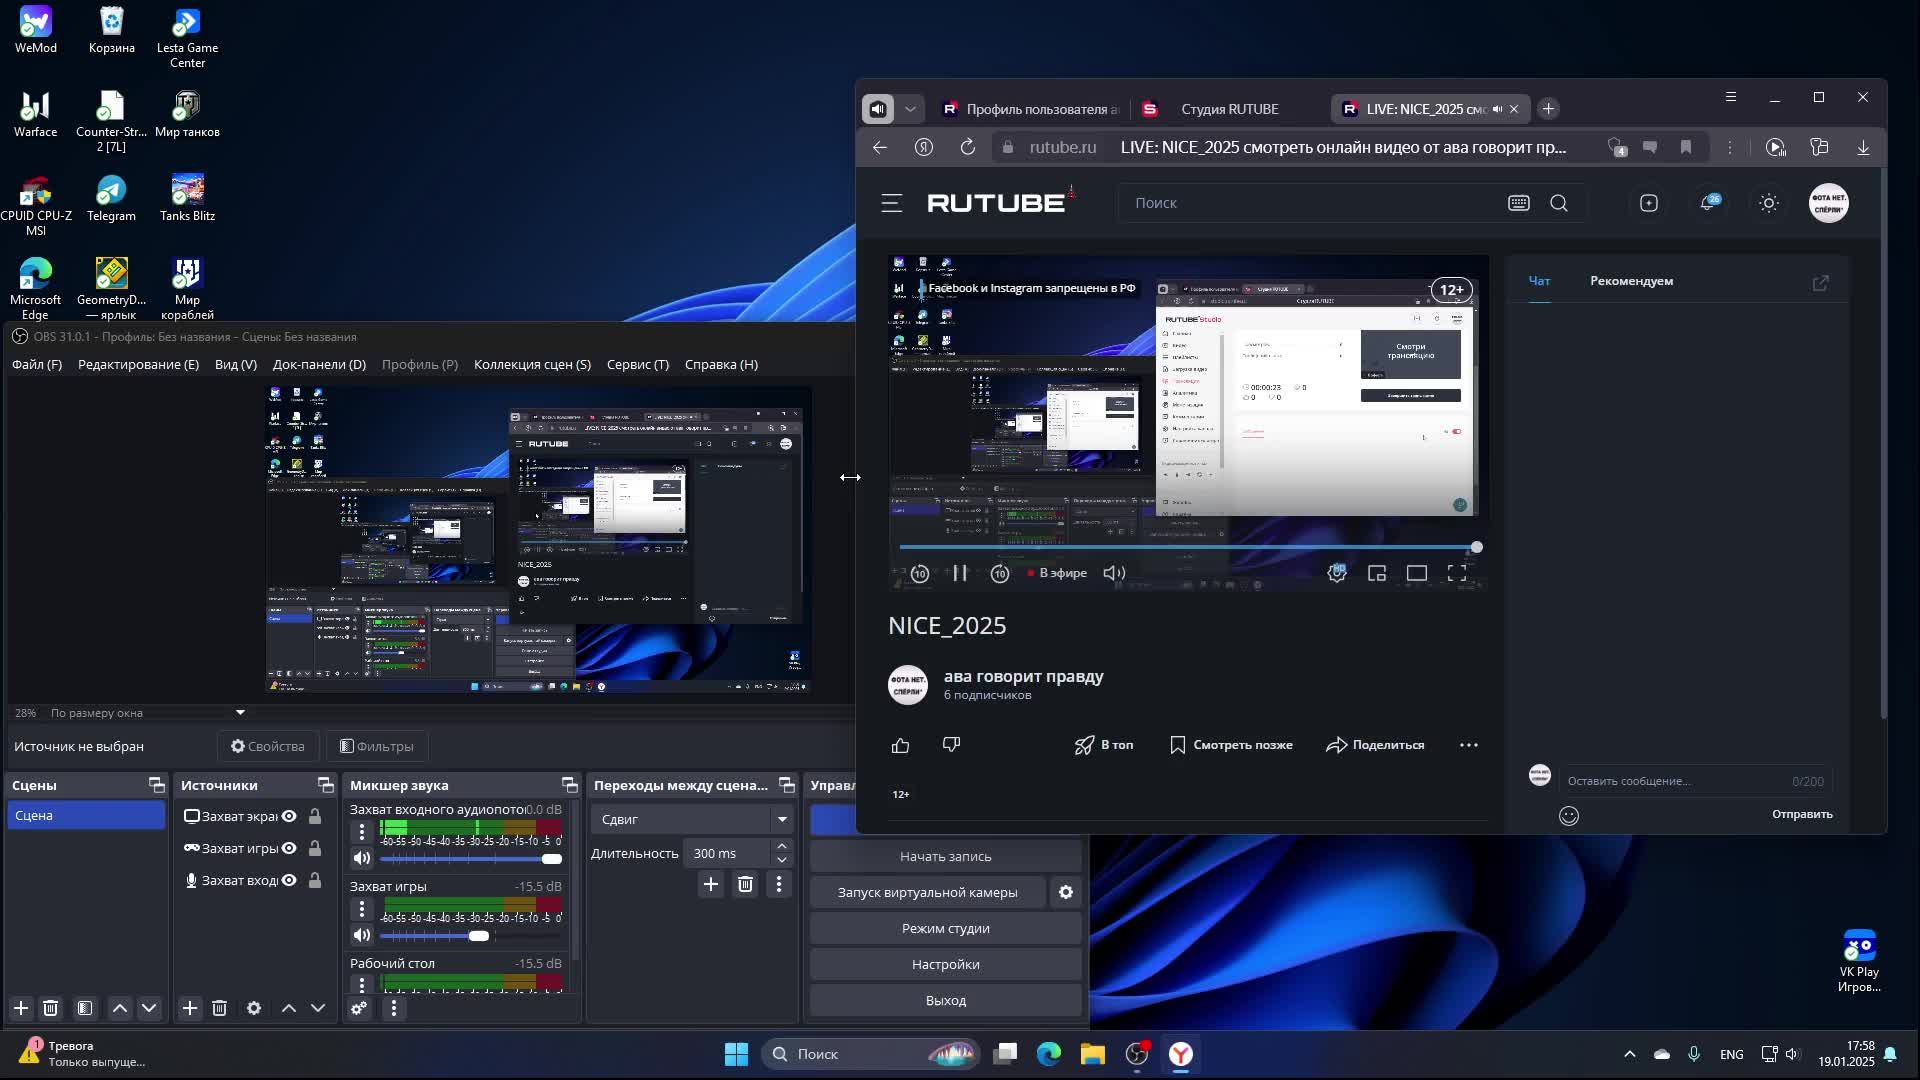Open Сервис menu in OBS

(637, 364)
